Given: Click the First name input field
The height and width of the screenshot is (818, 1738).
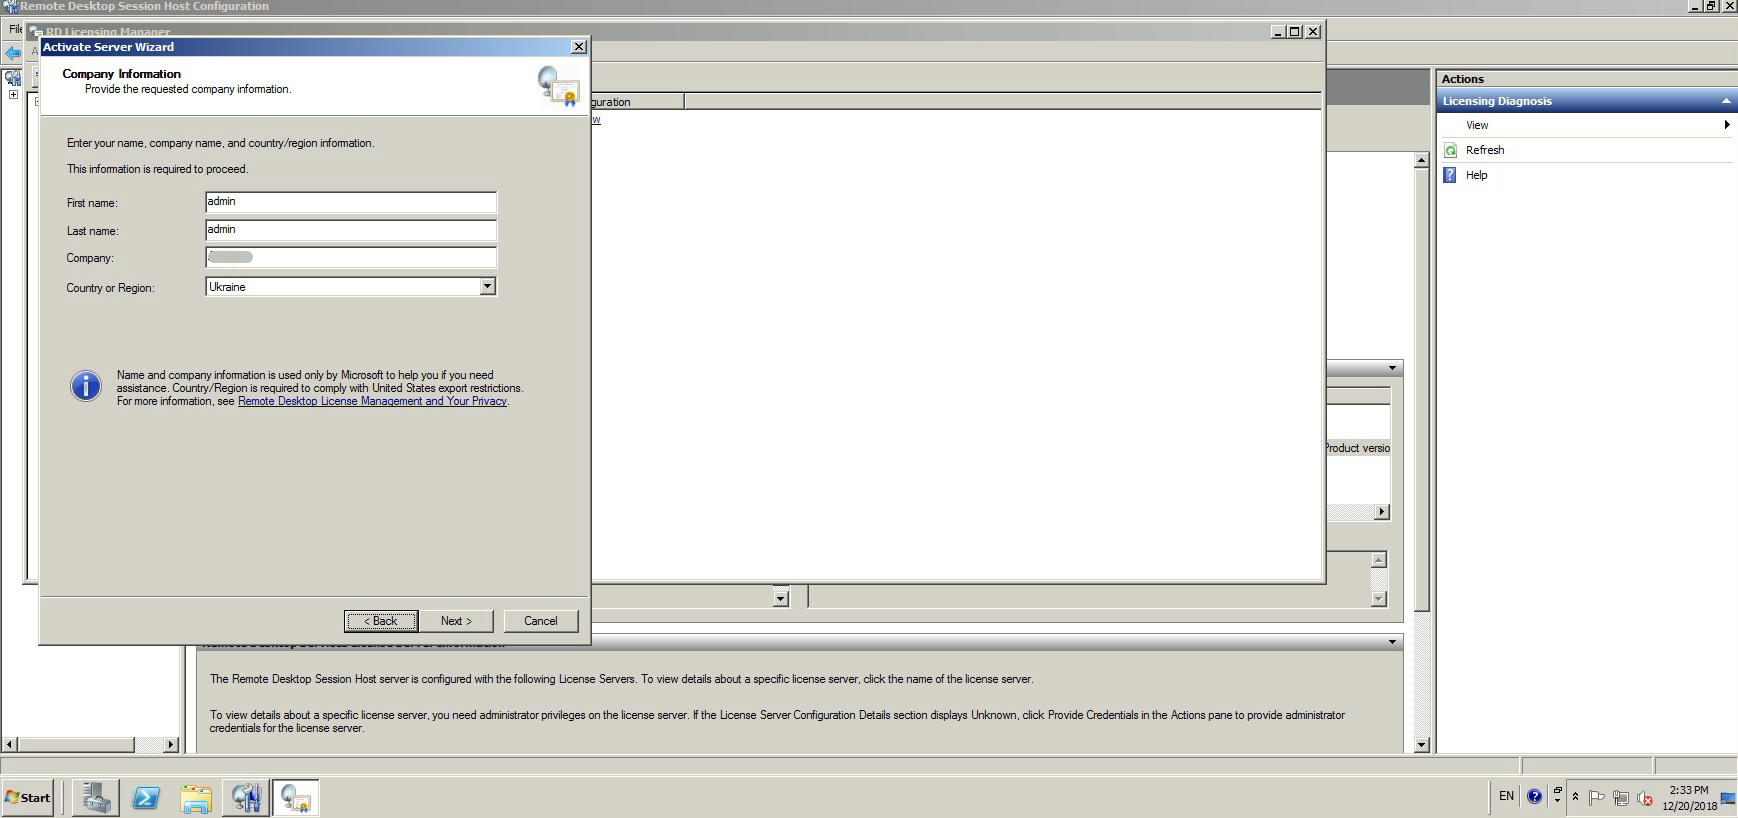Looking at the screenshot, I should (x=350, y=202).
